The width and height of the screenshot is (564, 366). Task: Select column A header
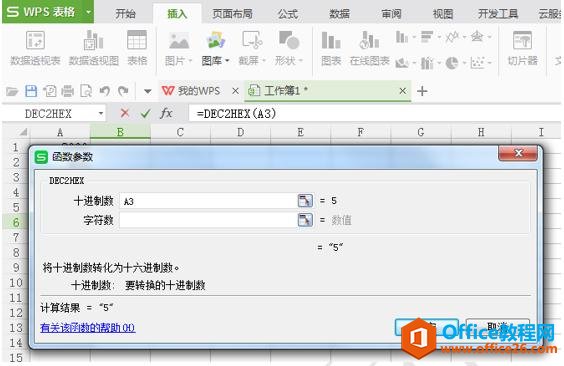pyautogui.click(x=60, y=132)
